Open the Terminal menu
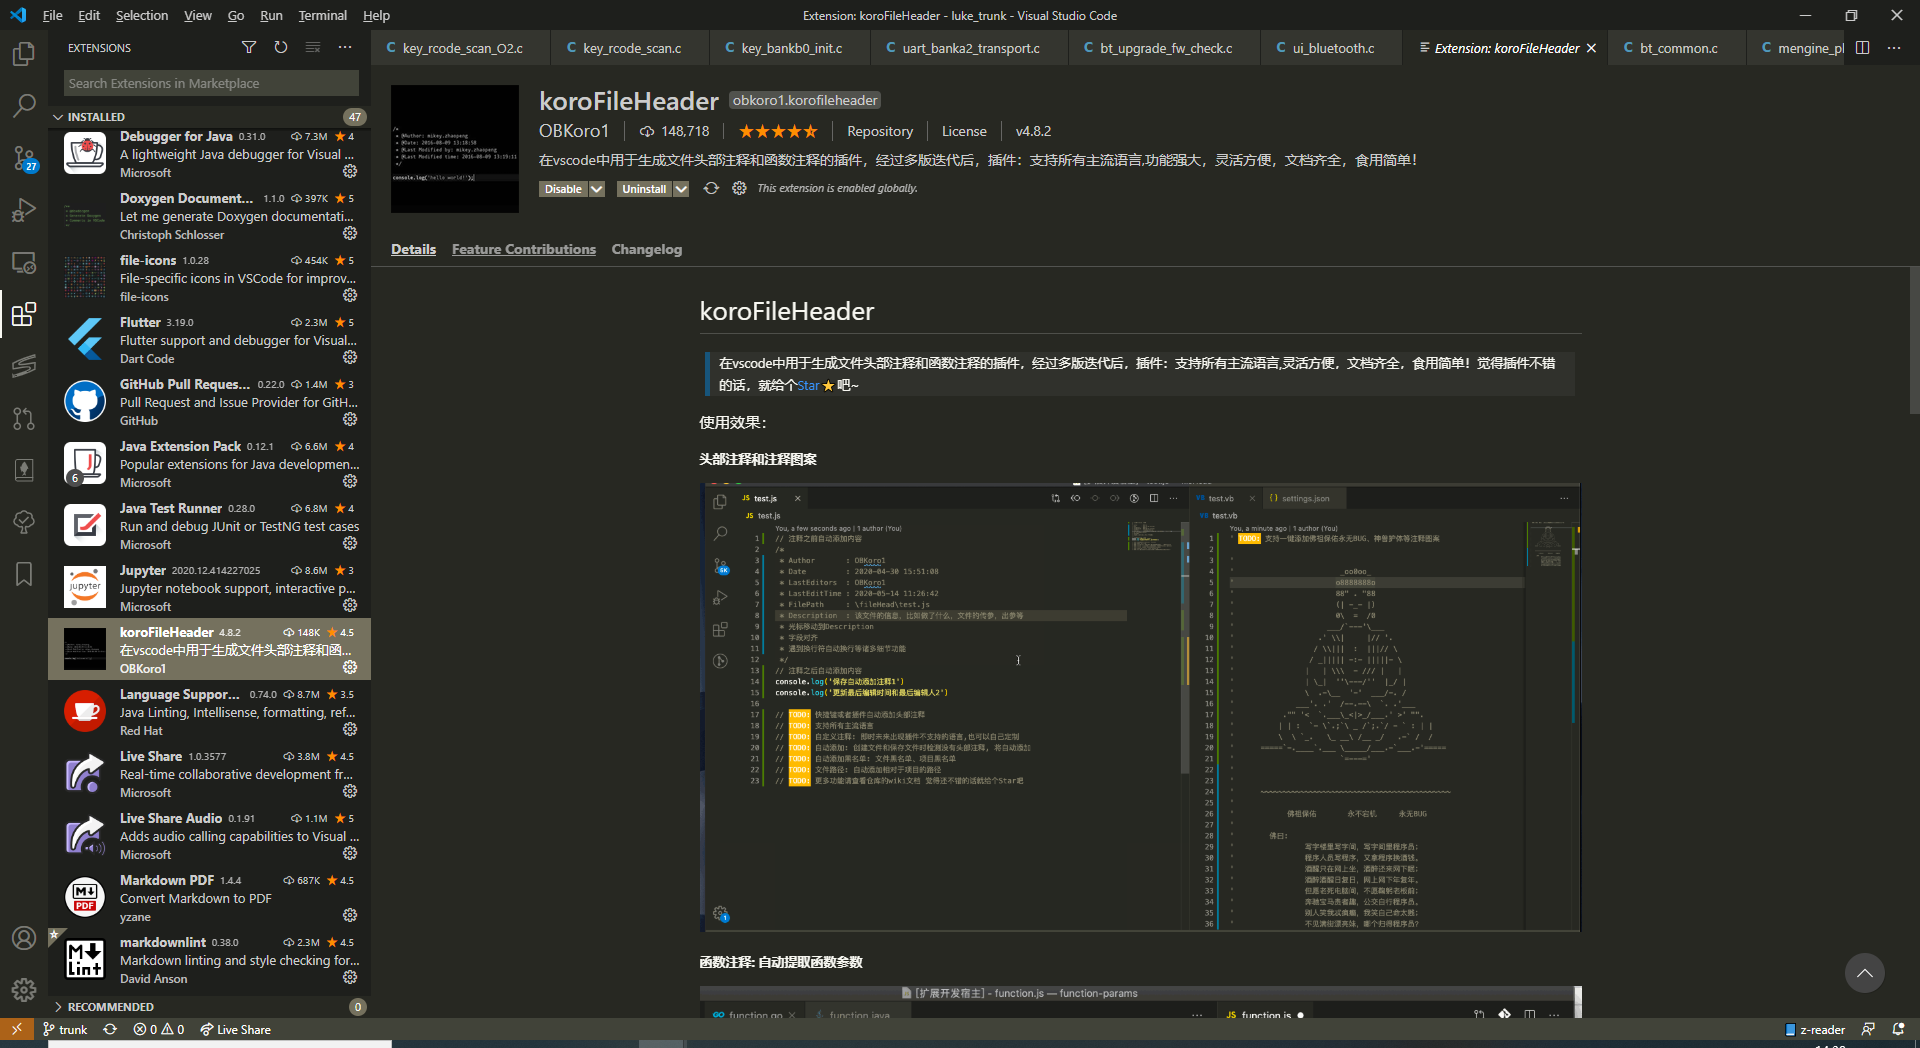Image resolution: width=1920 pixels, height=1048 pixels. 322,15
